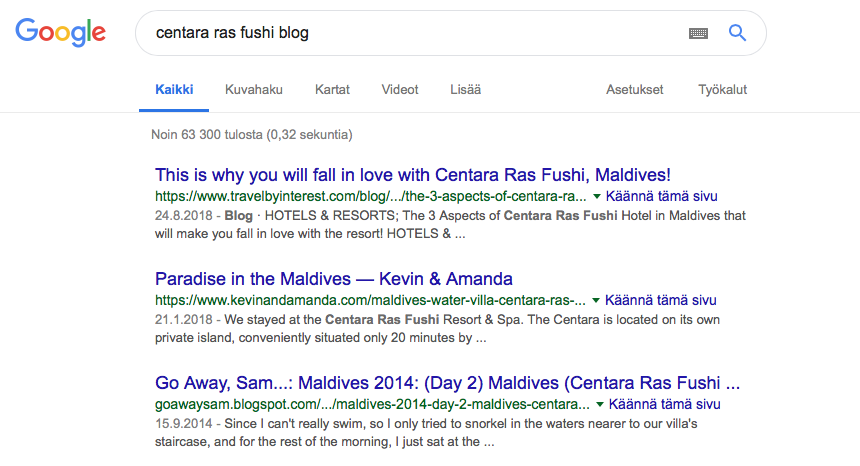The image size is (860, 466).
Task: Click the blue search magnifier icon
Action: point(737,33)
